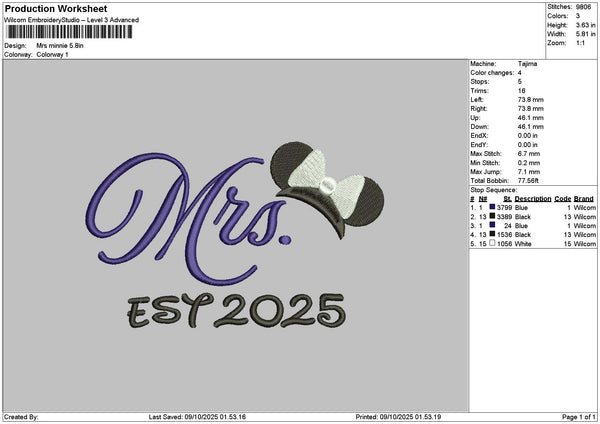Click the 'Left:' label
This screenshot has height=424, width=600.
coord(477,99)
